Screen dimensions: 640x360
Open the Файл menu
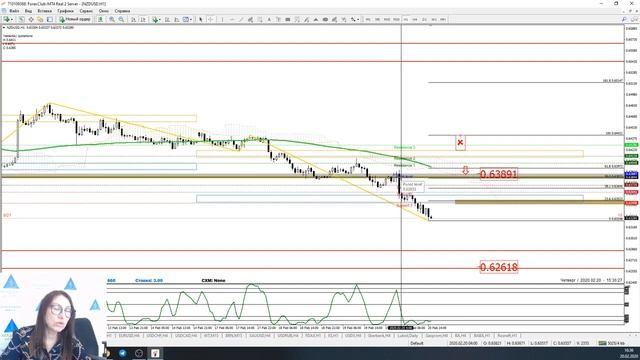click(14, 11)
